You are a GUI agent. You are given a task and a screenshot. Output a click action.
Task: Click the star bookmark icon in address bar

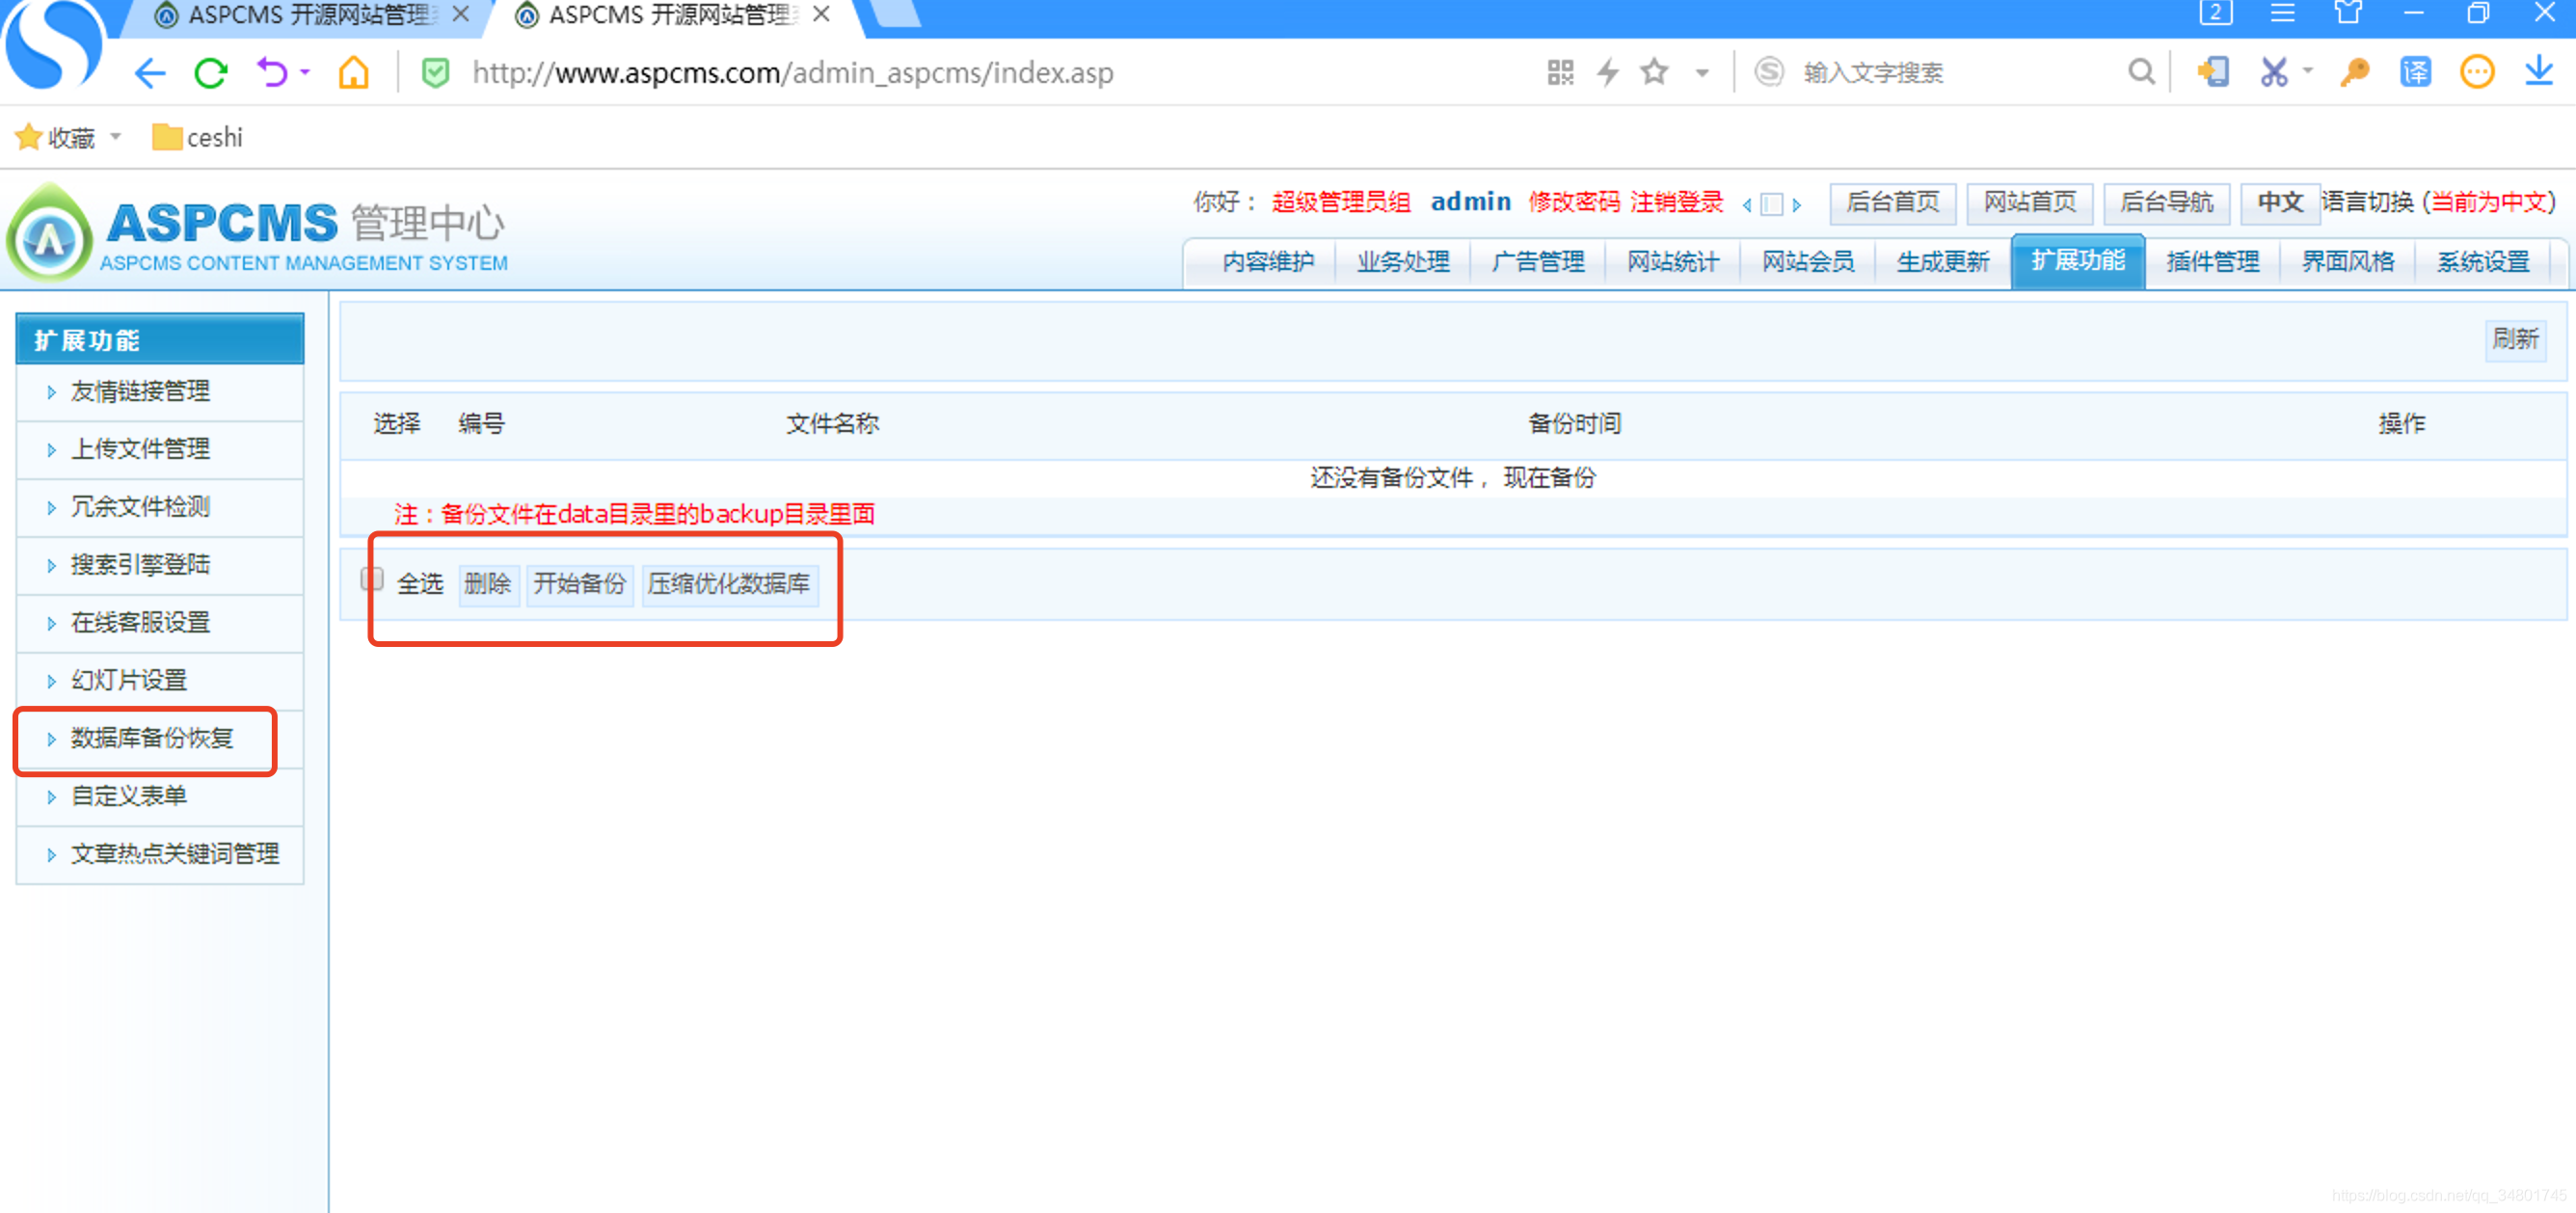(x=1654, y=72)
